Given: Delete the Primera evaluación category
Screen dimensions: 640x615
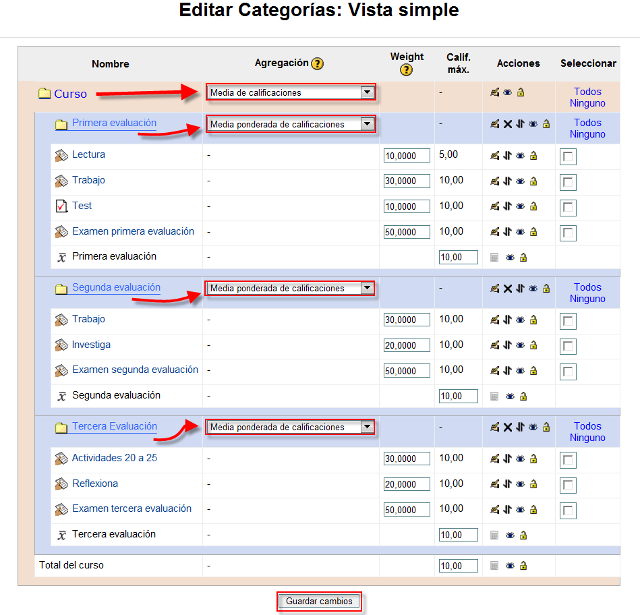Looking at the screenshot, I should pyautogui.click(x=507, y=125).
